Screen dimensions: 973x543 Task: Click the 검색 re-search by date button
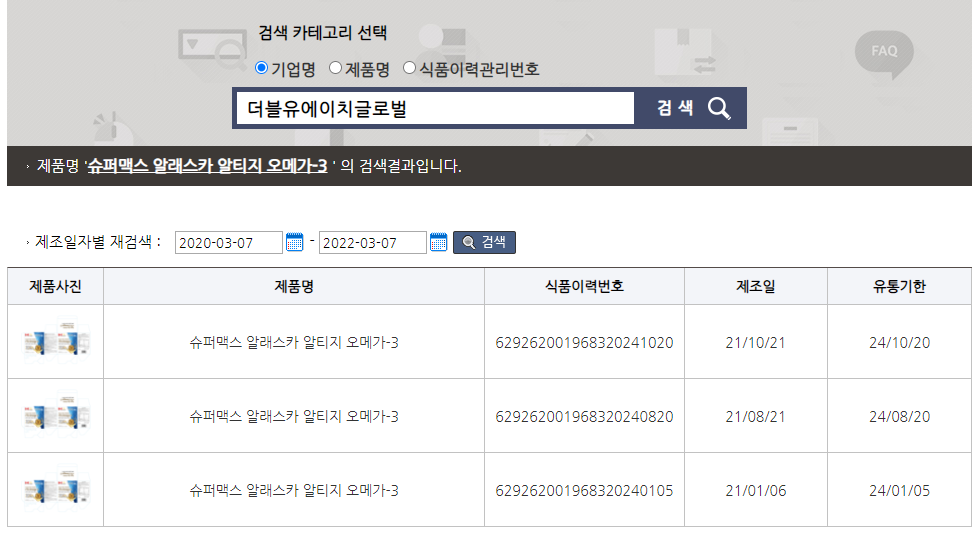(x=484, y=242)
